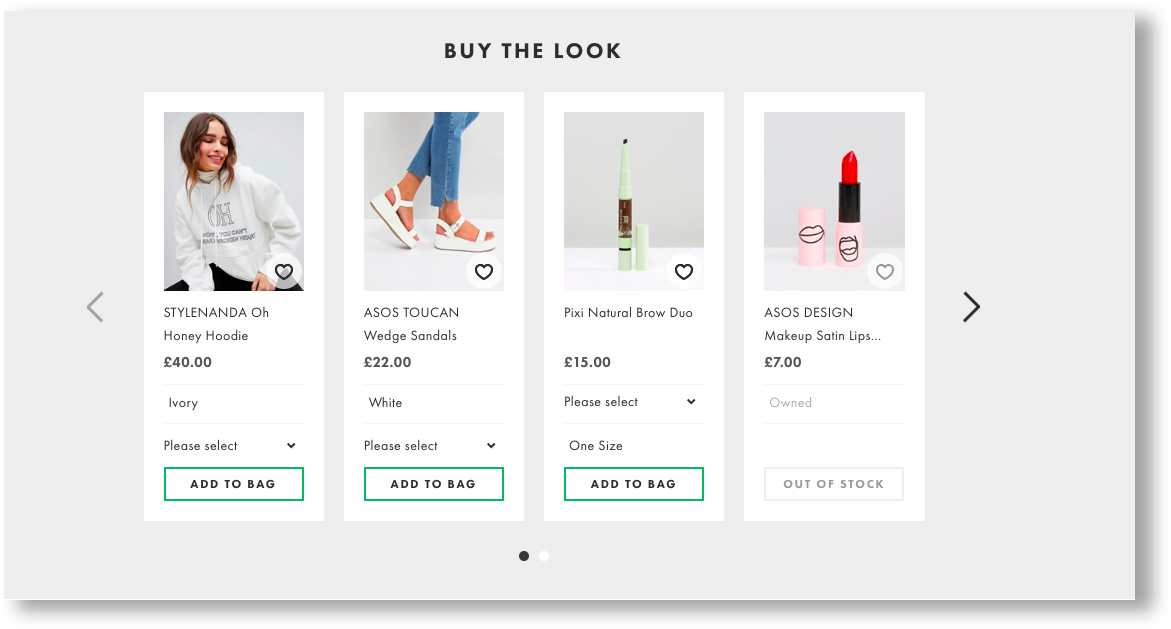Add Pixi Natural Brow Duo to wishlist

[683, 271]
